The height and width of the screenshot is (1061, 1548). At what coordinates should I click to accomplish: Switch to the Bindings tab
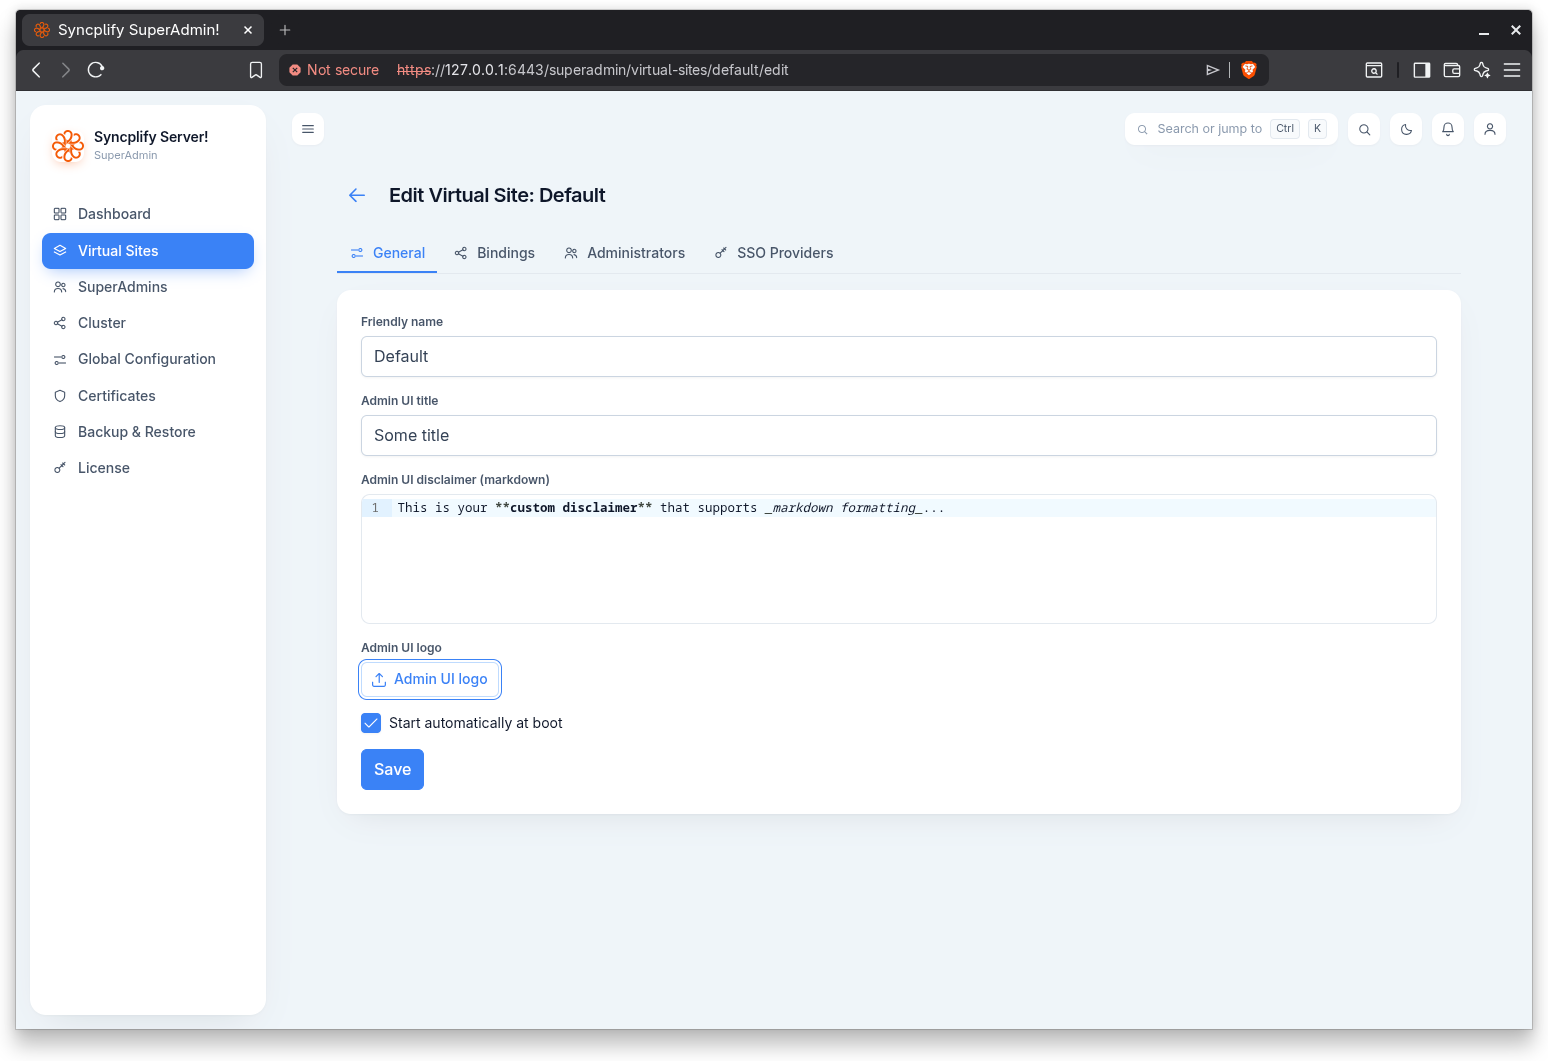[494, 253]
